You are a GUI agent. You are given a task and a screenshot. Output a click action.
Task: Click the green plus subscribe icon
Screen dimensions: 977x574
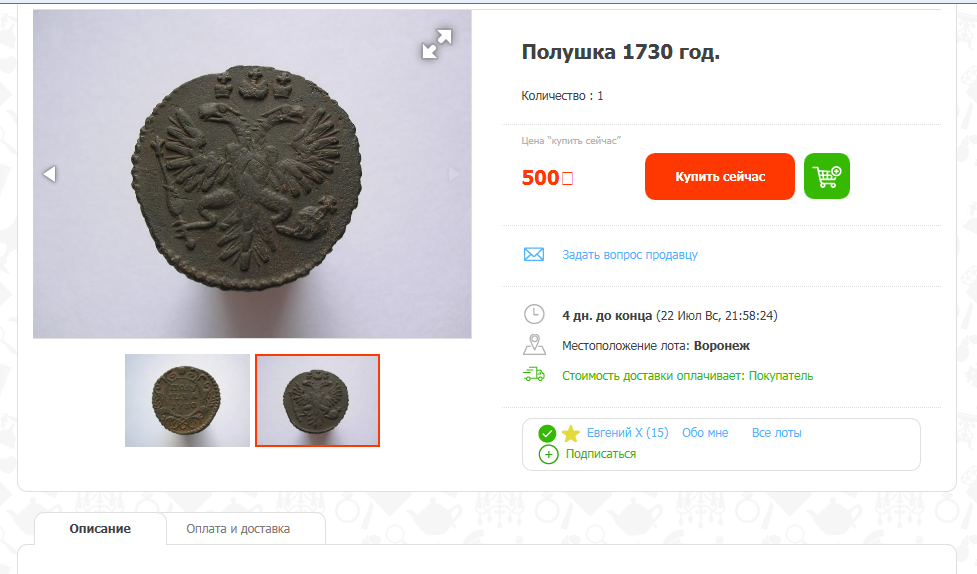pos(548,454)
